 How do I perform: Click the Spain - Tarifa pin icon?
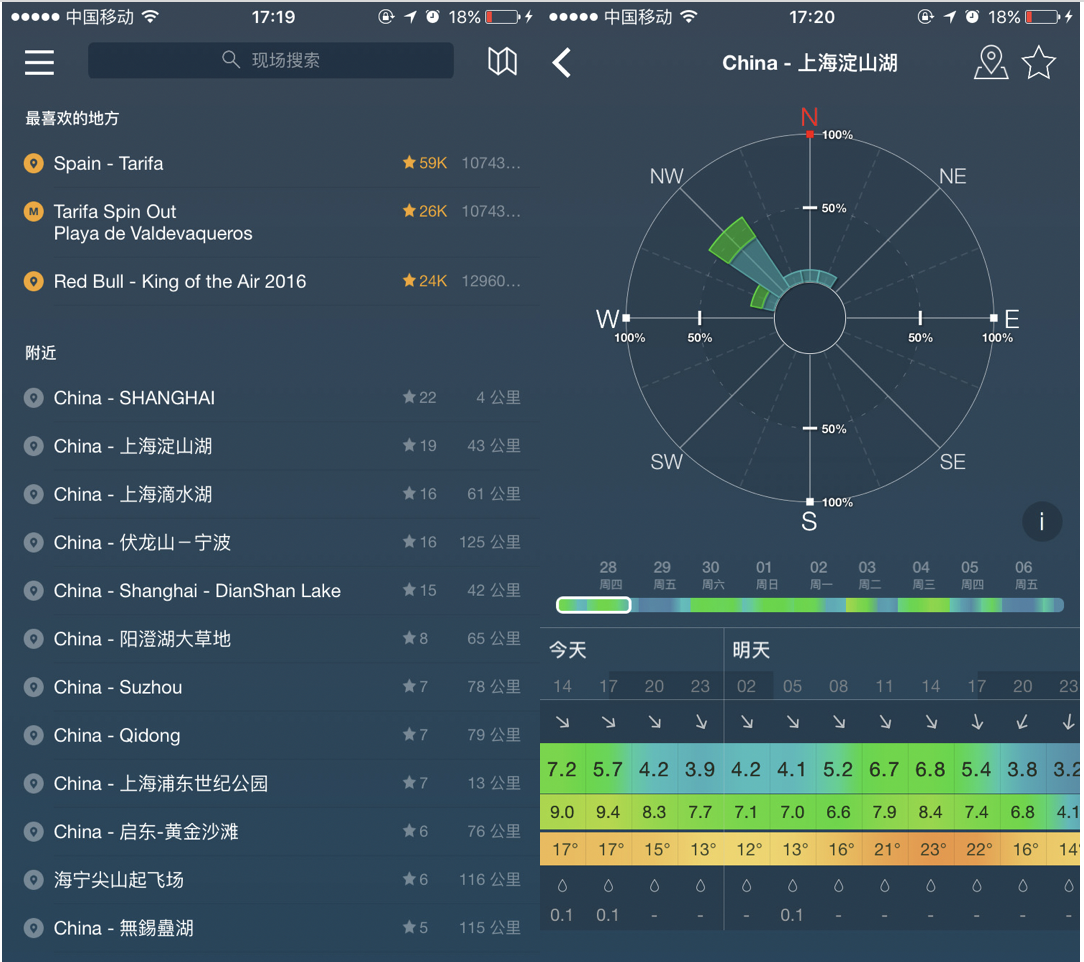34,163
